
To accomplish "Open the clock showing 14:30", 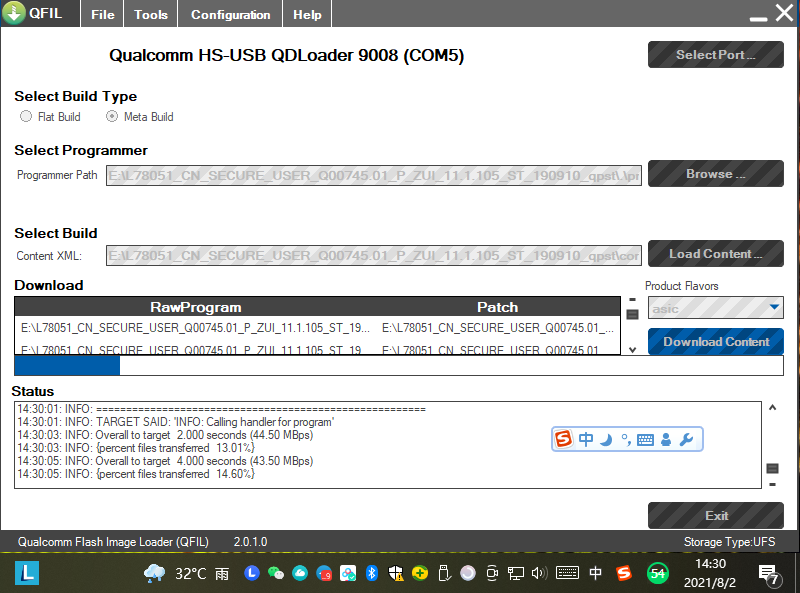I will [x=710, y=573].
